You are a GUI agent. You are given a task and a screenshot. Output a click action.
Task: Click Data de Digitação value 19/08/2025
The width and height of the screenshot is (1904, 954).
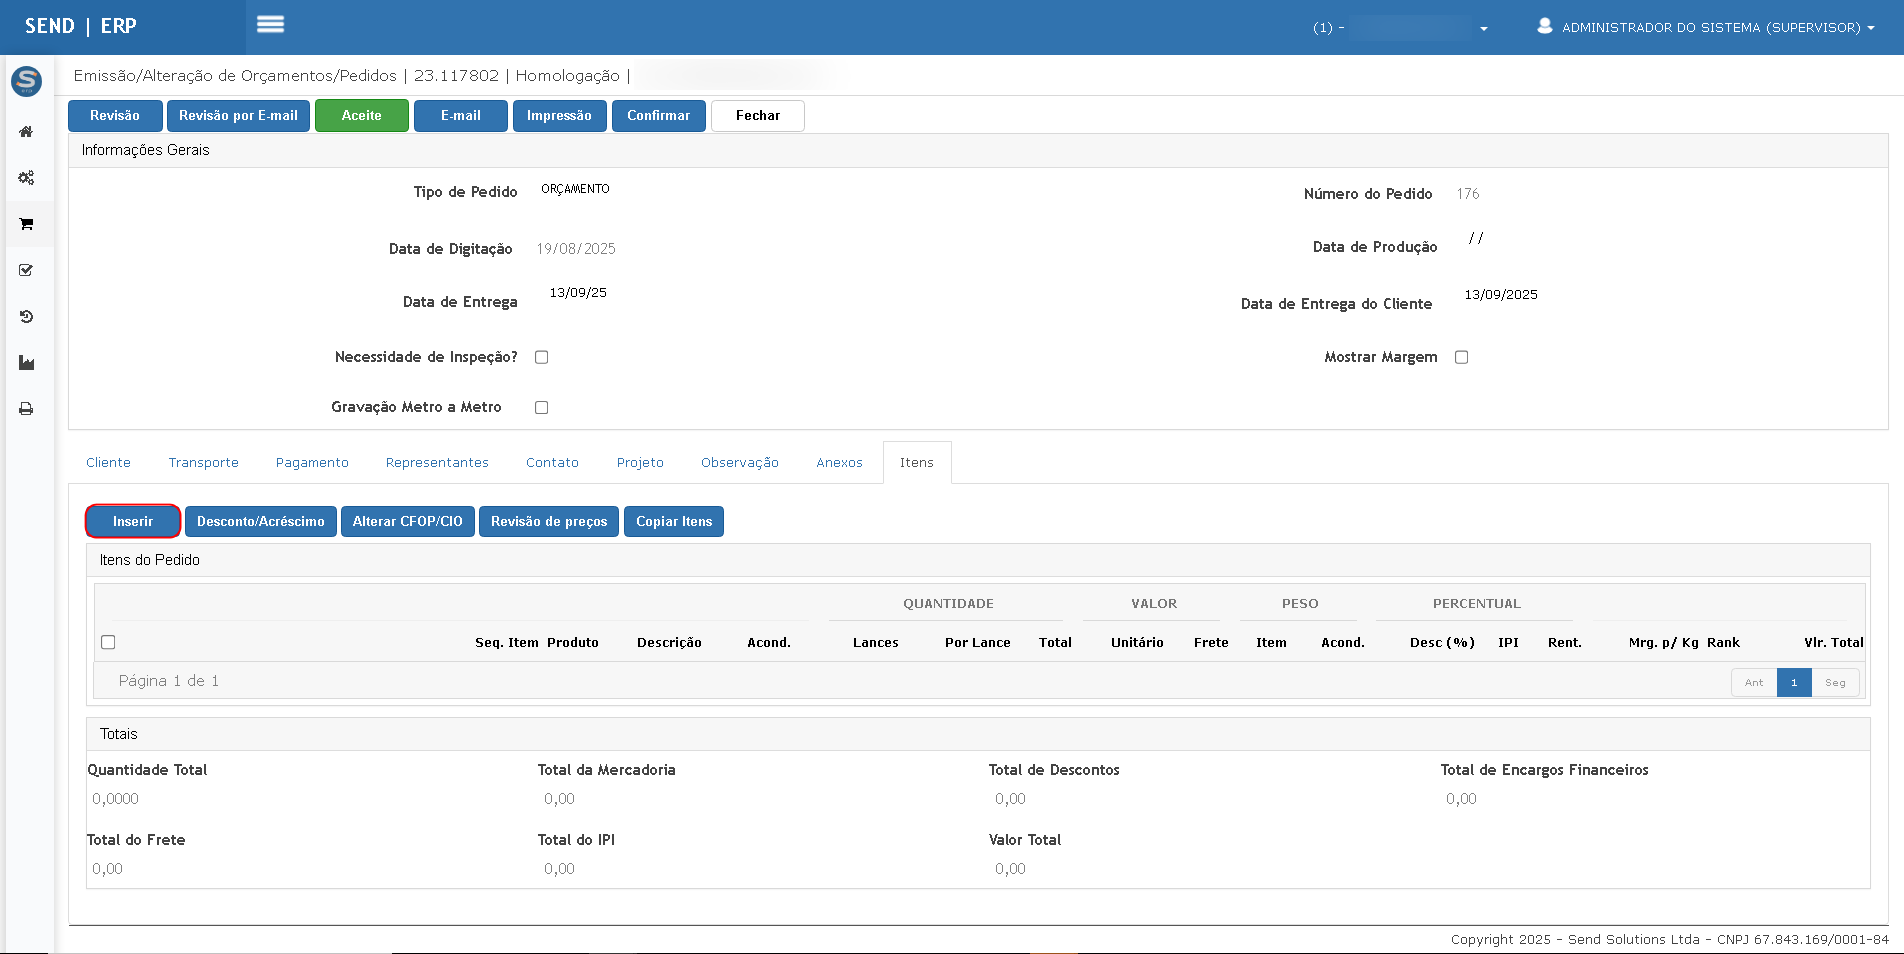[x=576, y=249]
